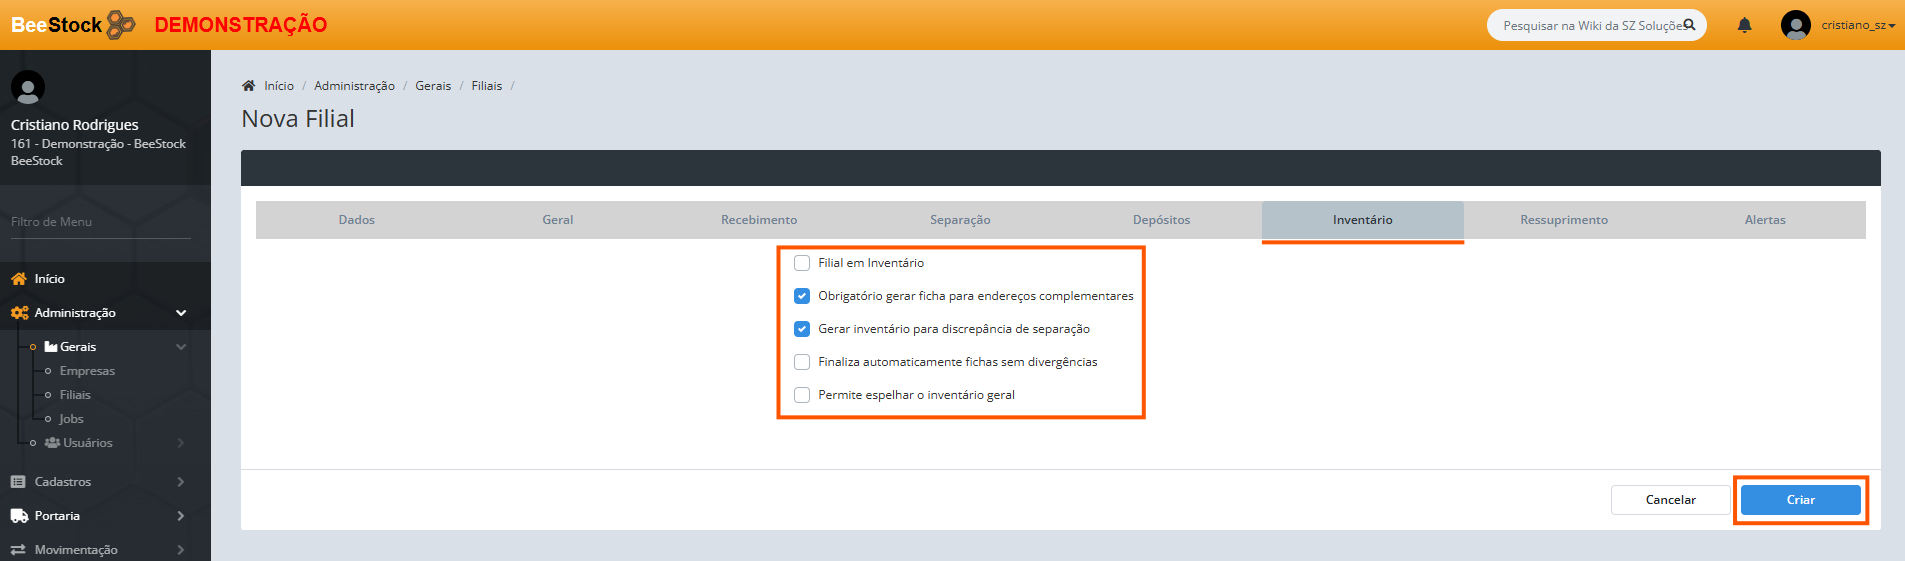
Task: Click the notification bell icon
Action: coord(1744,25)
